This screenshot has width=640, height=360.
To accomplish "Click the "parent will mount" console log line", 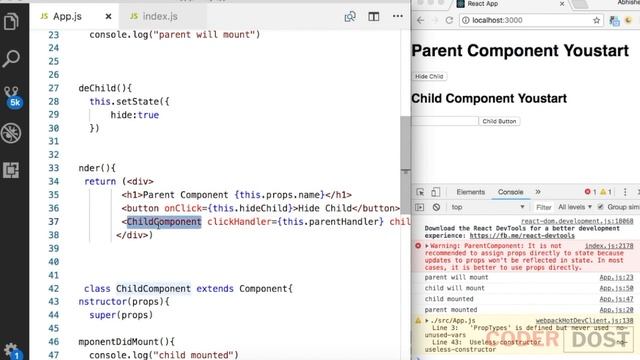I will coord(456,277).
